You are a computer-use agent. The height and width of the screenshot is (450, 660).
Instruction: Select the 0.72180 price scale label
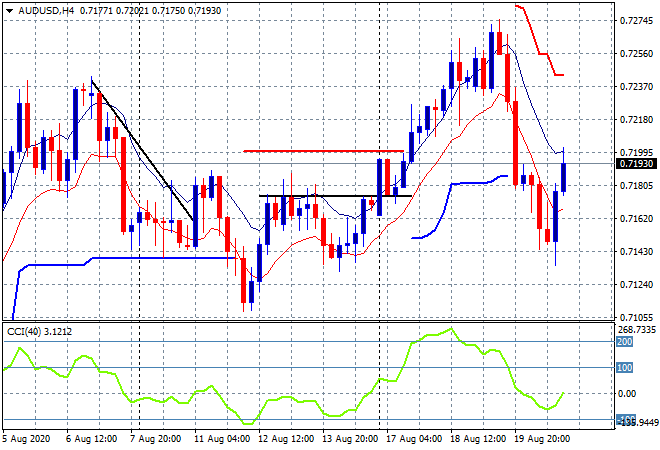(x=636, y=120)
